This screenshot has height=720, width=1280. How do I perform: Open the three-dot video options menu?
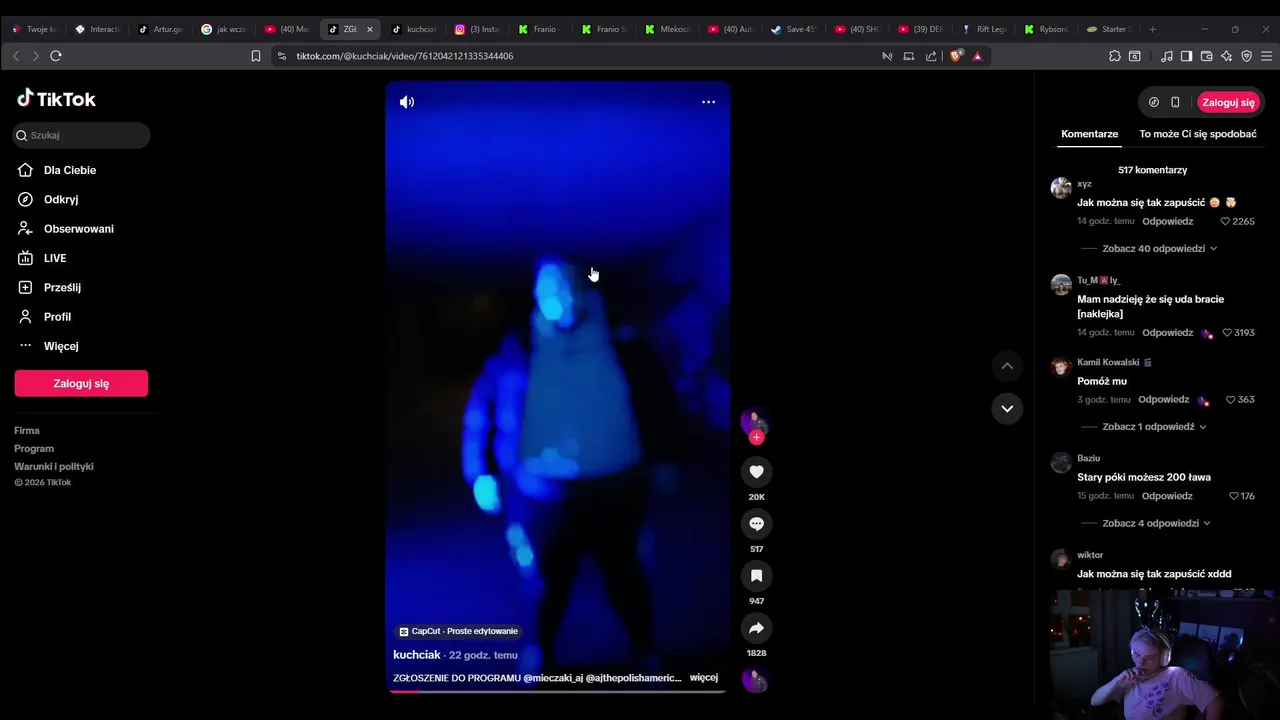click(708, 102)
